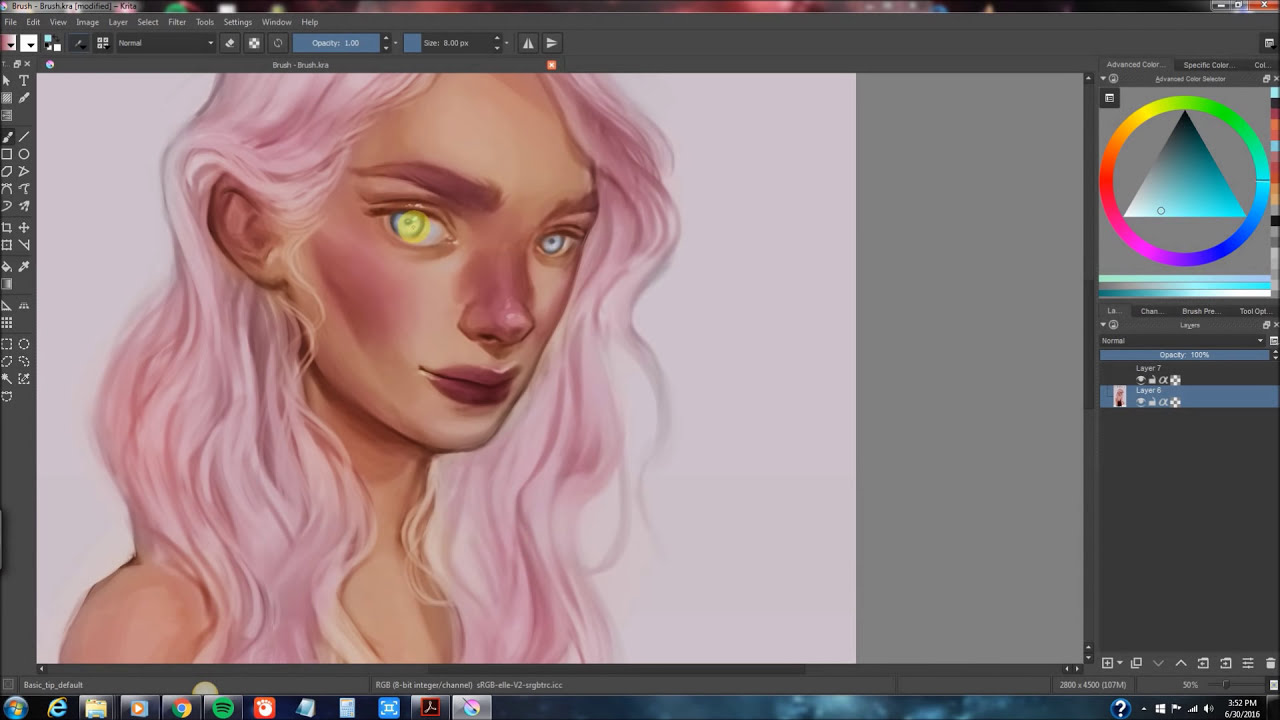
Task: Toggle eraser mode in the toolbar
Action: point(230,43)
